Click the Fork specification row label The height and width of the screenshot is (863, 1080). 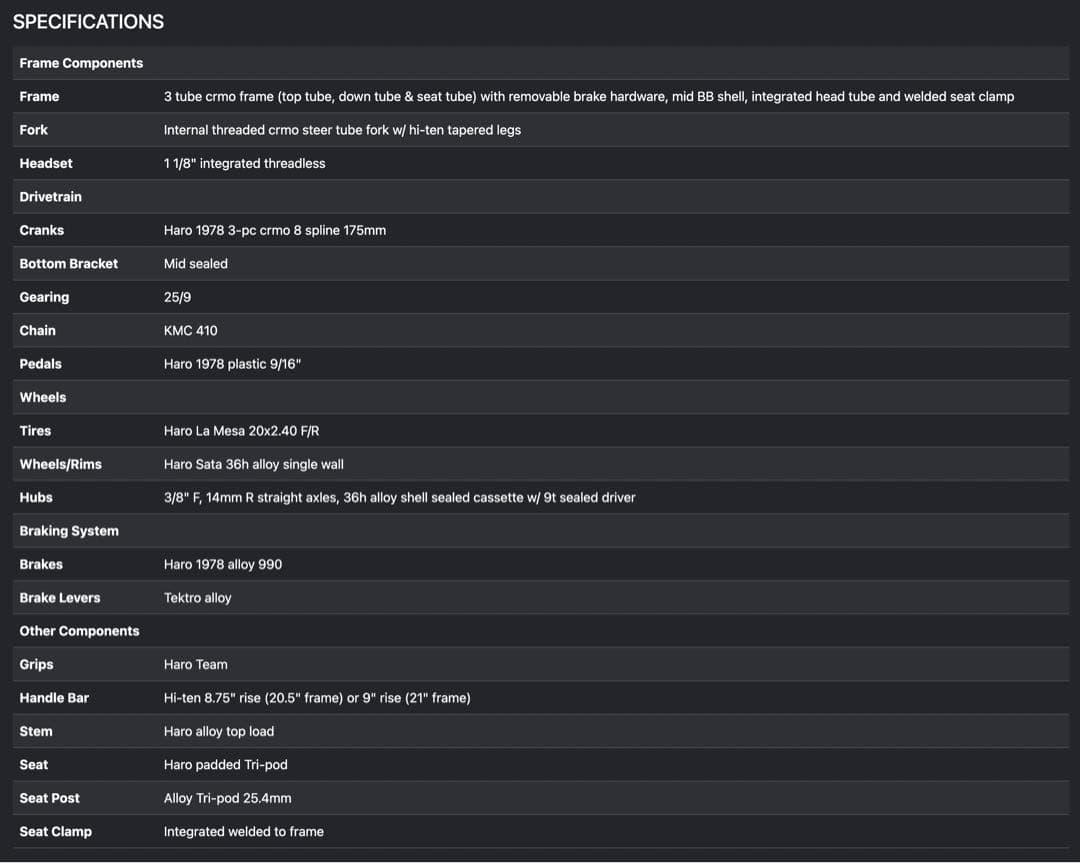34,130
